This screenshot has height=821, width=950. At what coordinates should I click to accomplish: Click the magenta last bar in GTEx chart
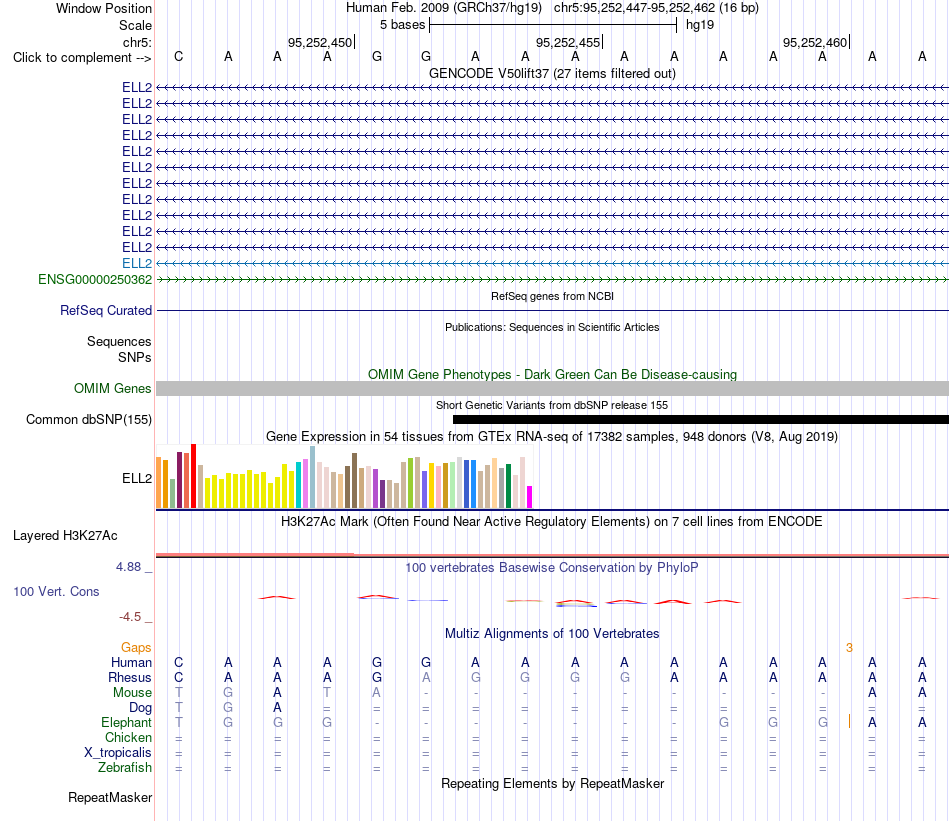tap(530, 497)
